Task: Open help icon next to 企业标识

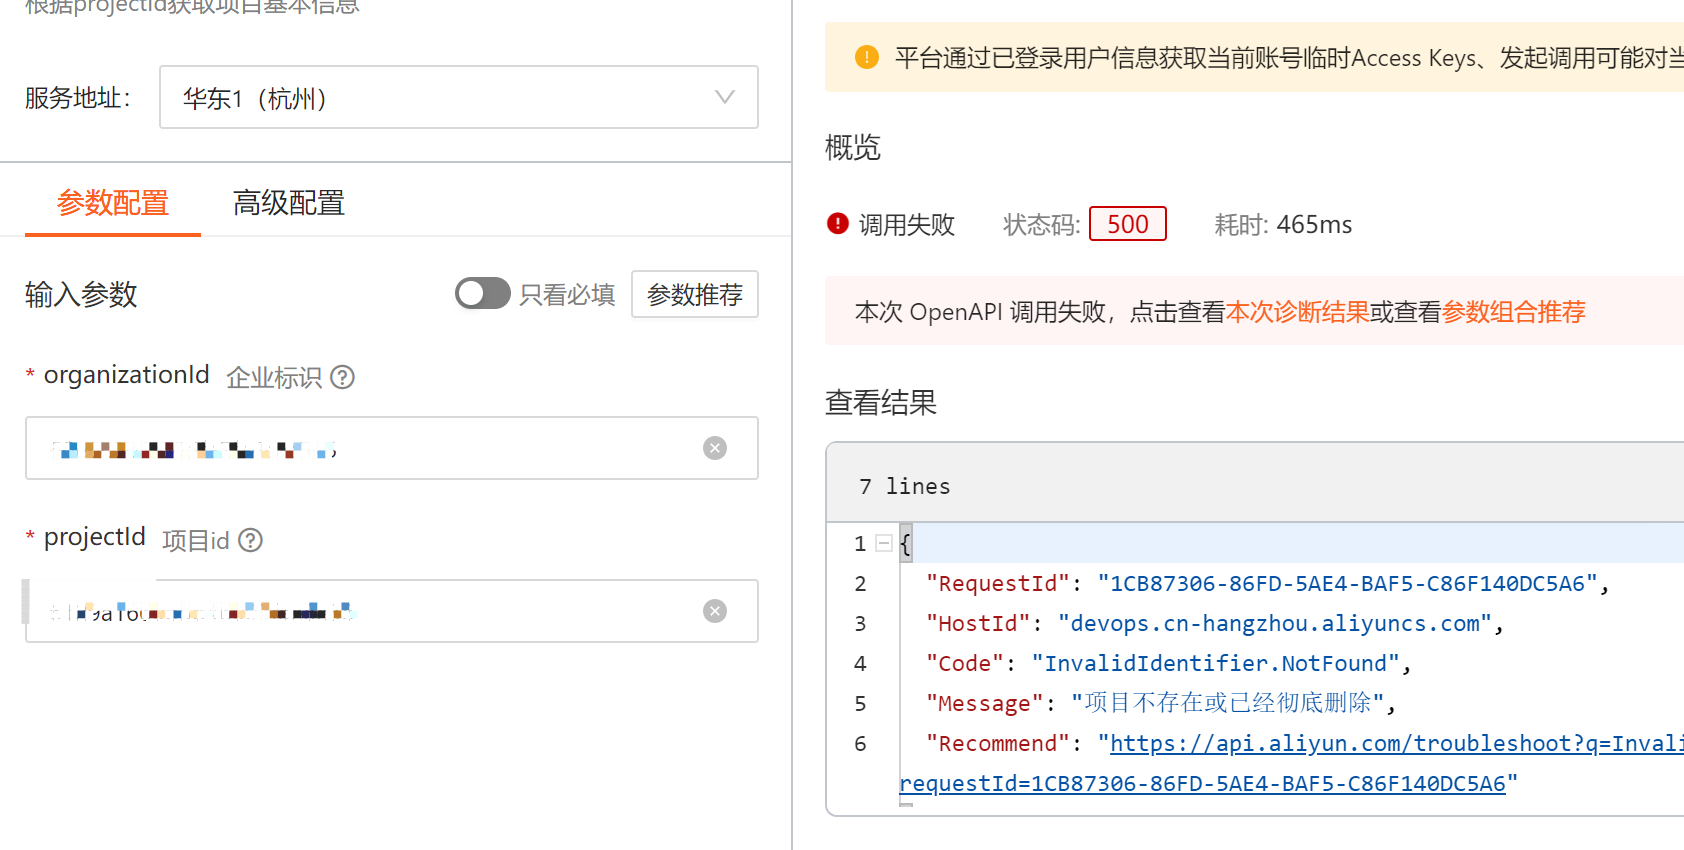Action: [343, 377]
